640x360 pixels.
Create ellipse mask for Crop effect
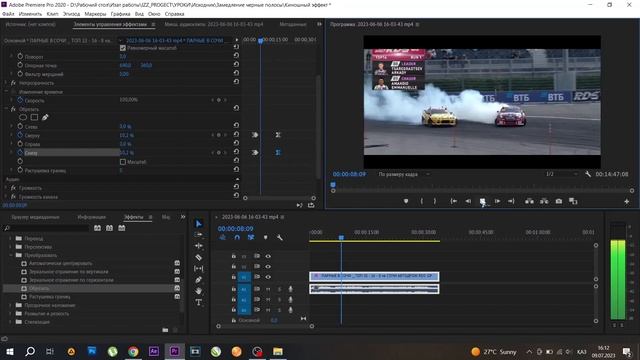[23, 118]
